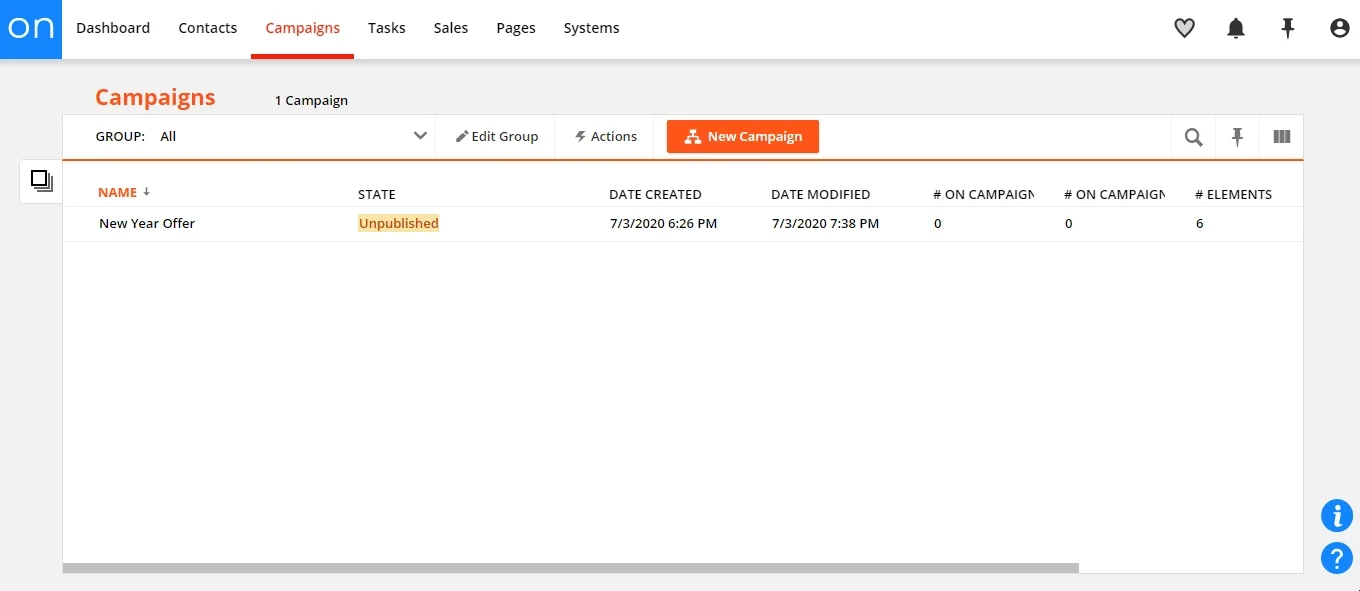Open Tasks in the navigation
Viewport: 1360px width, 591px height.
[386, 28]
